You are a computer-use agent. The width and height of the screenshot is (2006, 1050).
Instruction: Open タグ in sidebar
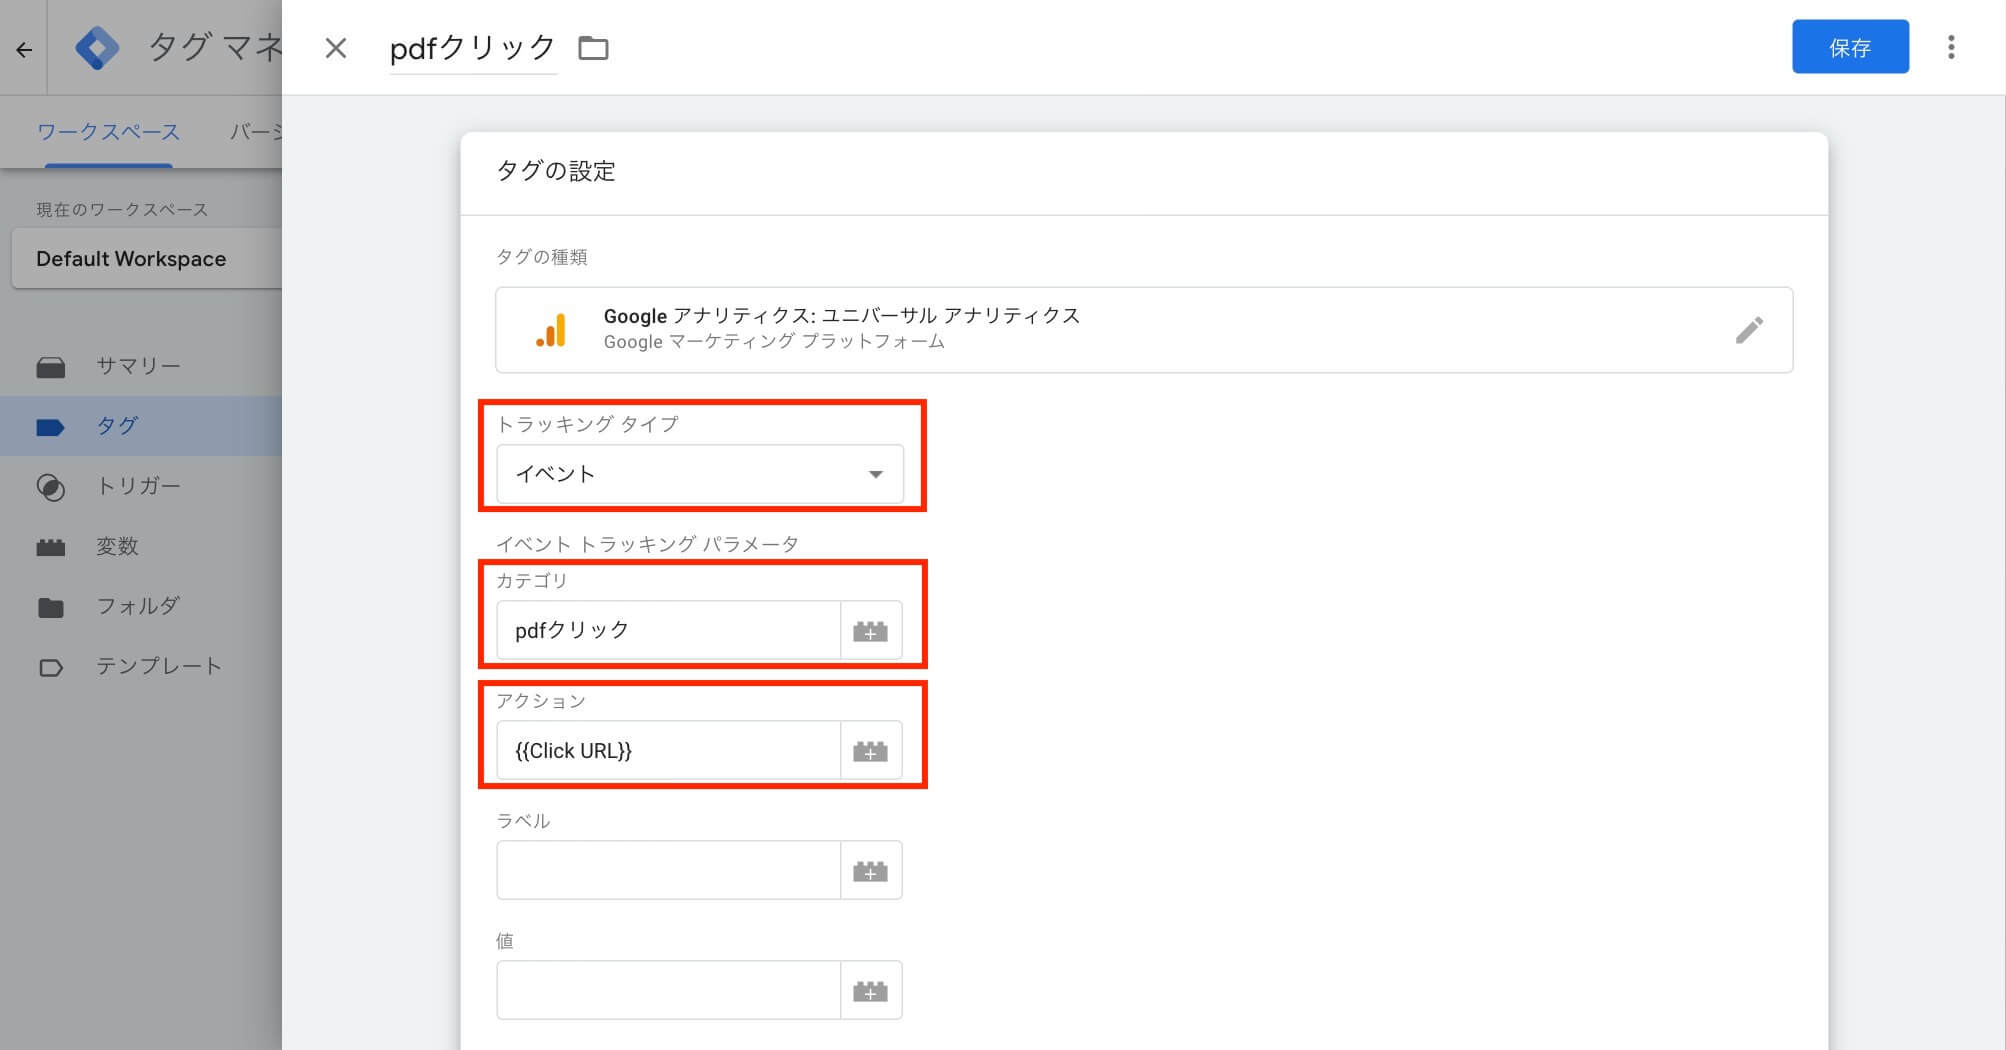(x=141, y=426)
